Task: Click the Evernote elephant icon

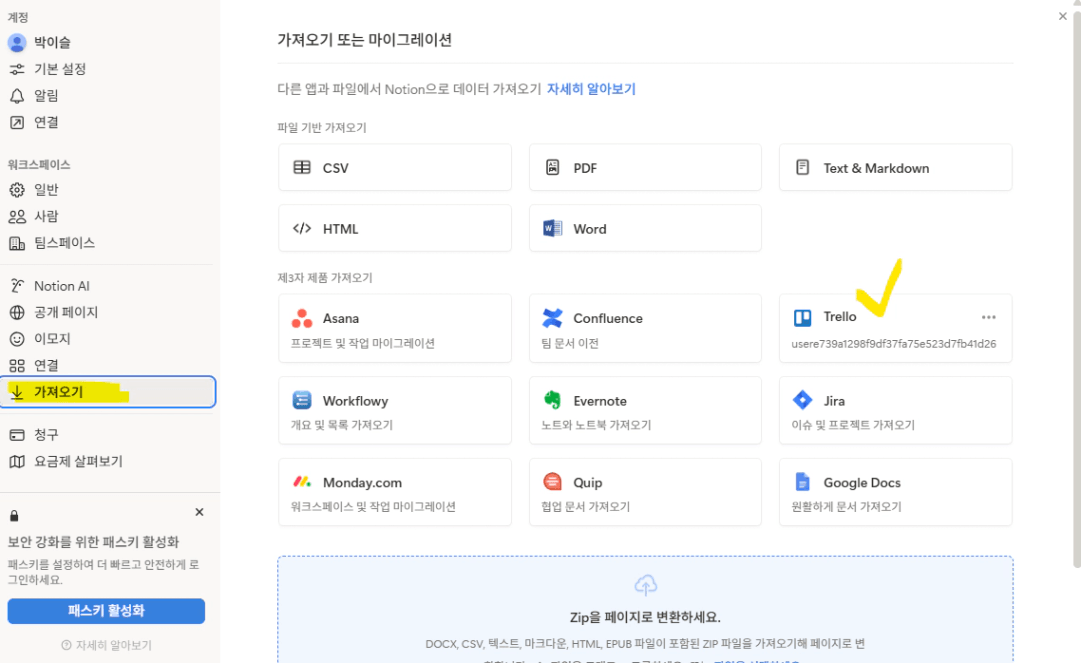Action: tap(552, 400)
